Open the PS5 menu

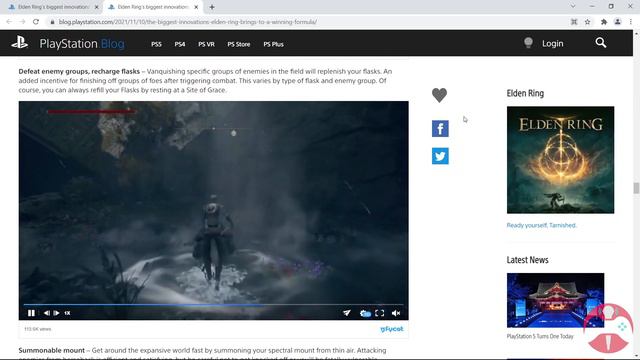click(x=156, y=44)
